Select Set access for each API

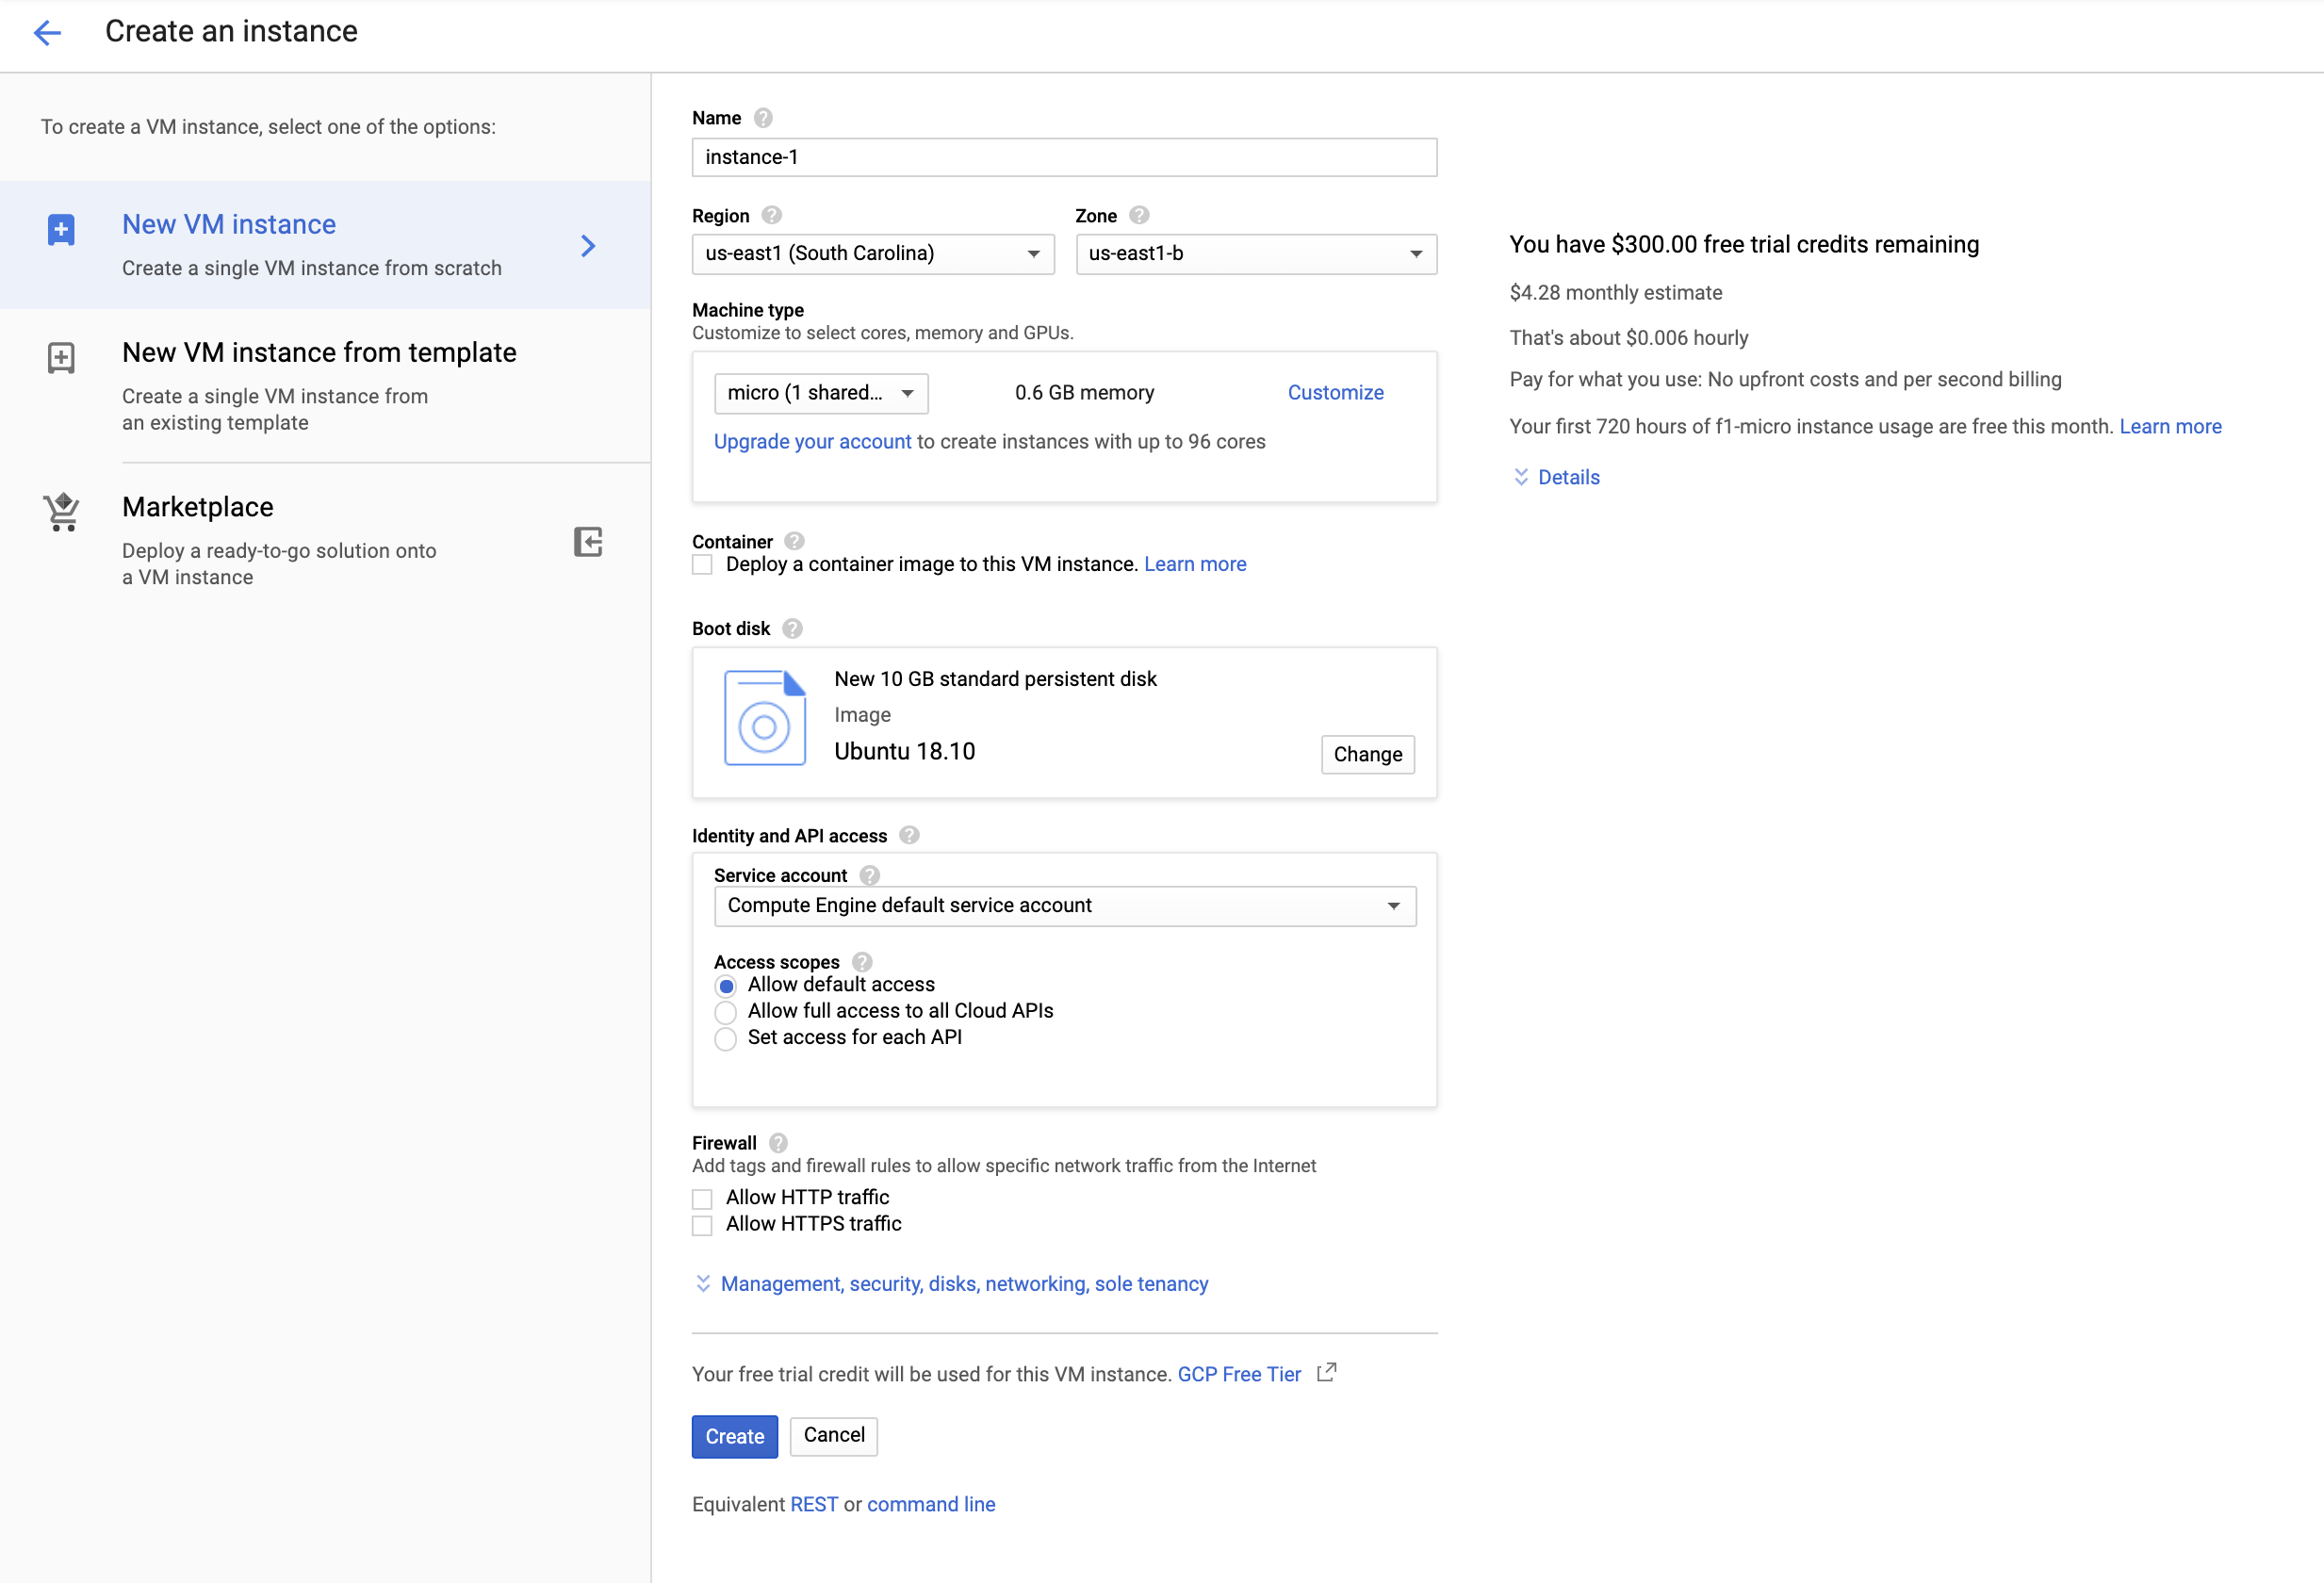coord(726,1039)
